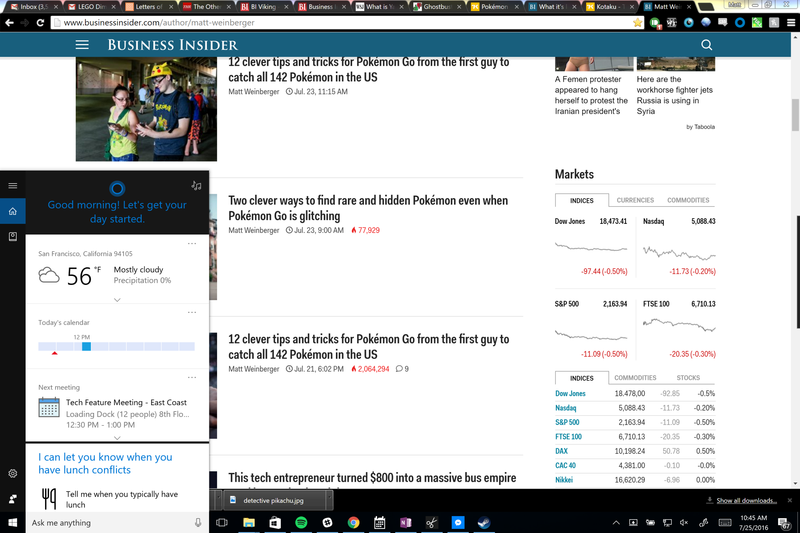Image resolution: width=800 pixels, height=533 pixels.
Task: Switch to the Inbox browser tab
Action: click(31, 7)
